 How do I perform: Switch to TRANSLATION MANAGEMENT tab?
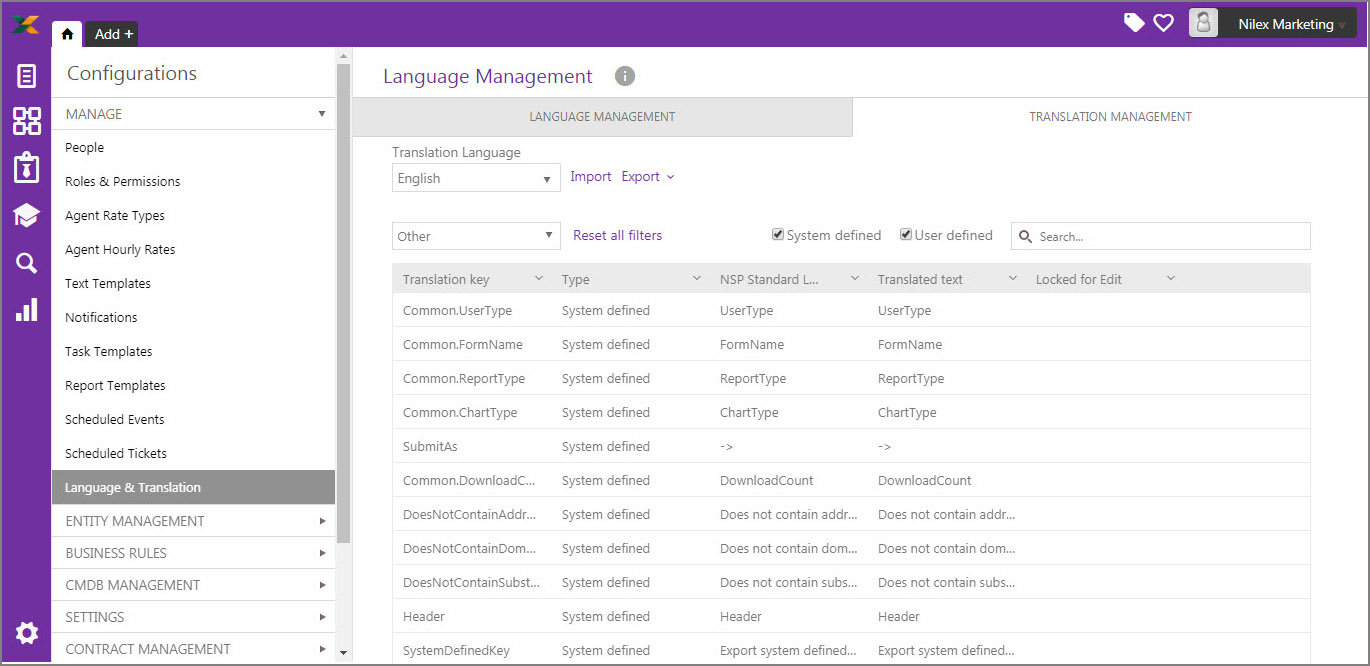click(1110, 117)
